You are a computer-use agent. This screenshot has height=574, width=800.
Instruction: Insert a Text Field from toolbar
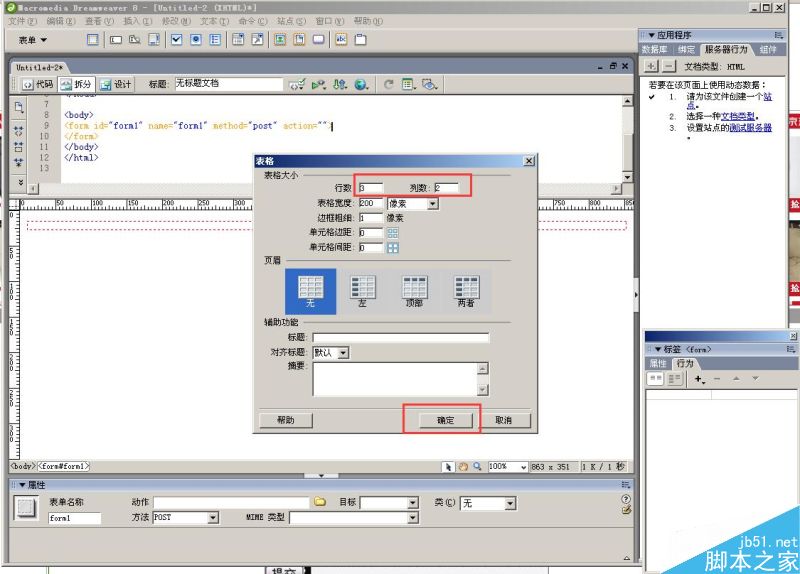point(116,40)
